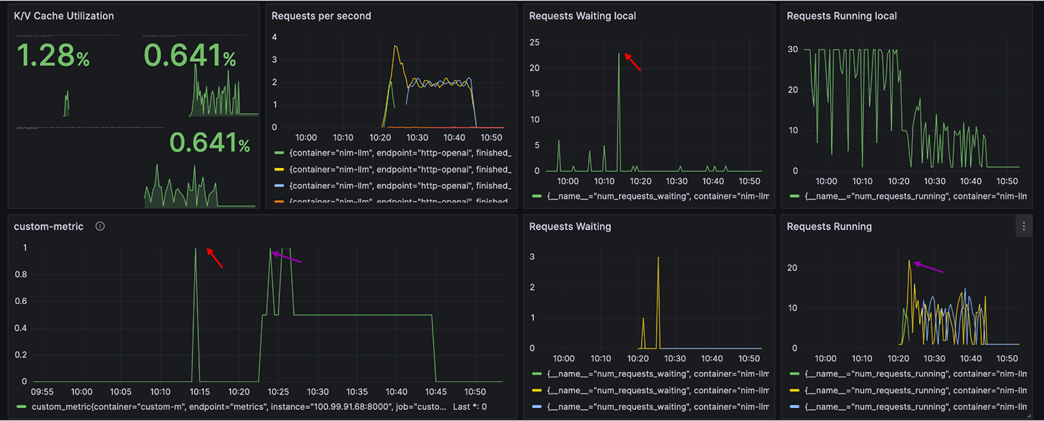
Task: Open the Requests Waiting local title menu
Action: tap(582, 17)
